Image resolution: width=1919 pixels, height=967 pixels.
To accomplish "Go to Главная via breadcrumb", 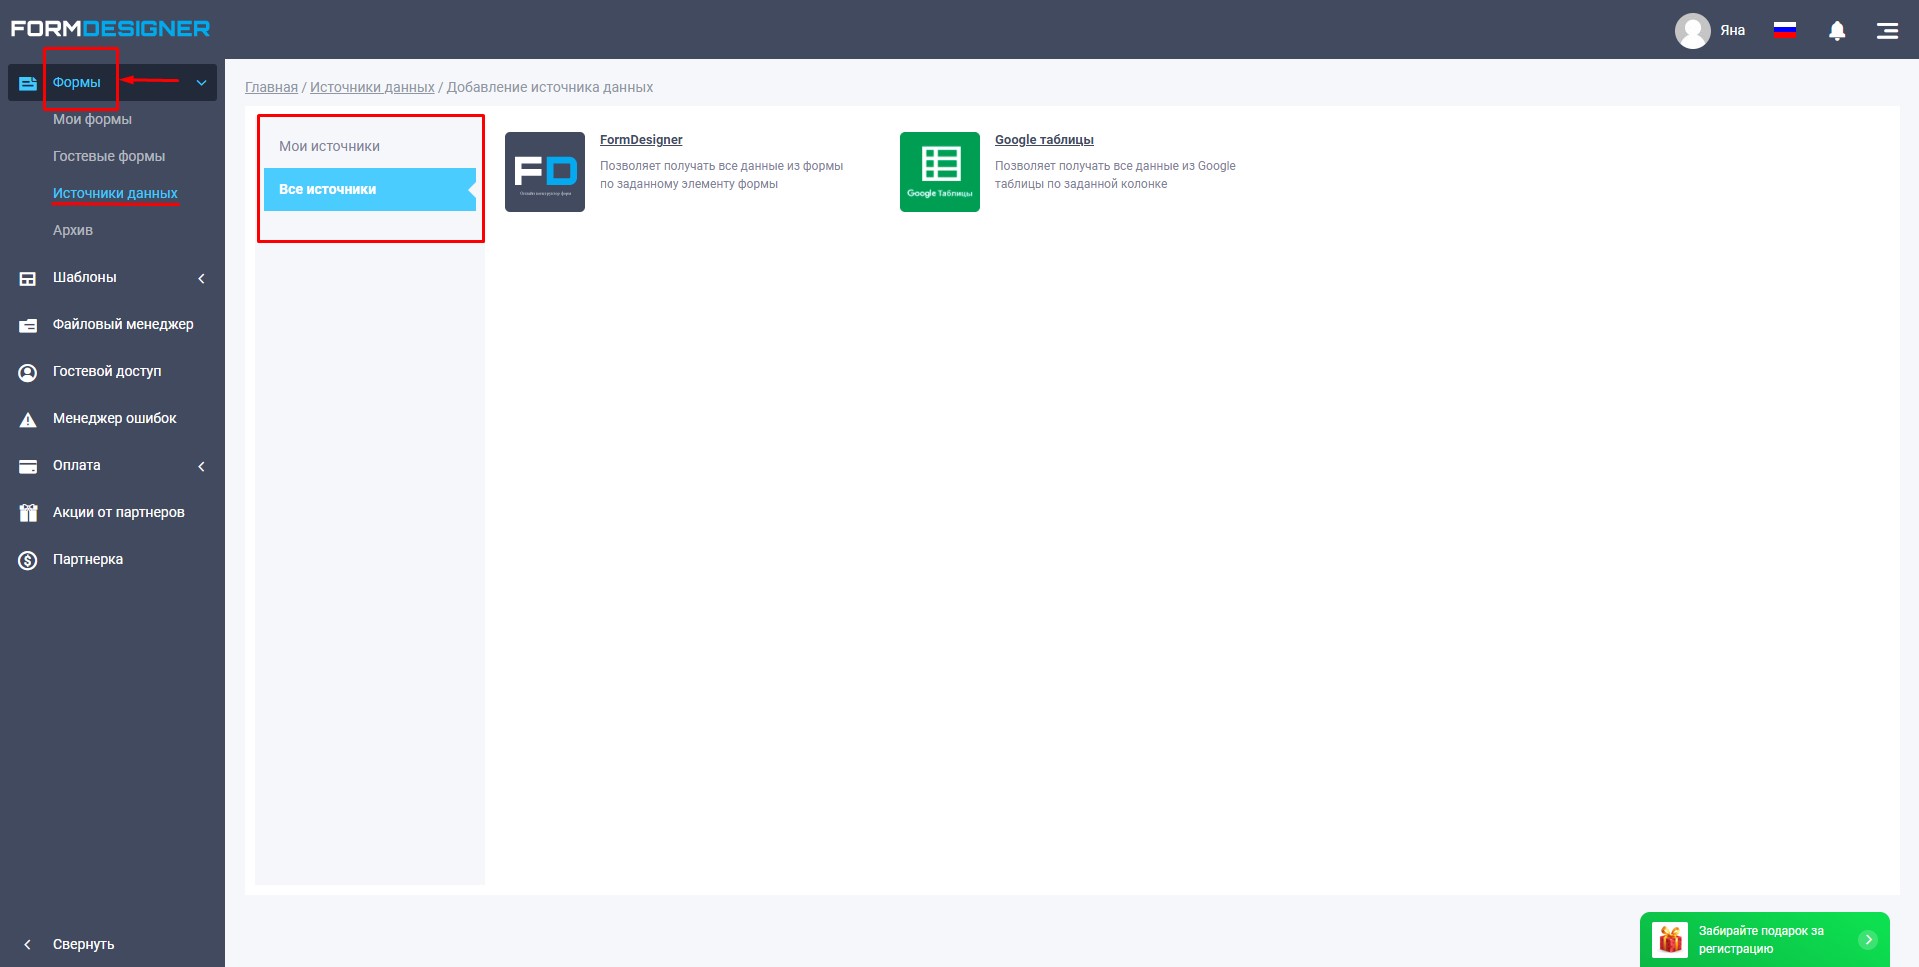I will click(271, 87).
